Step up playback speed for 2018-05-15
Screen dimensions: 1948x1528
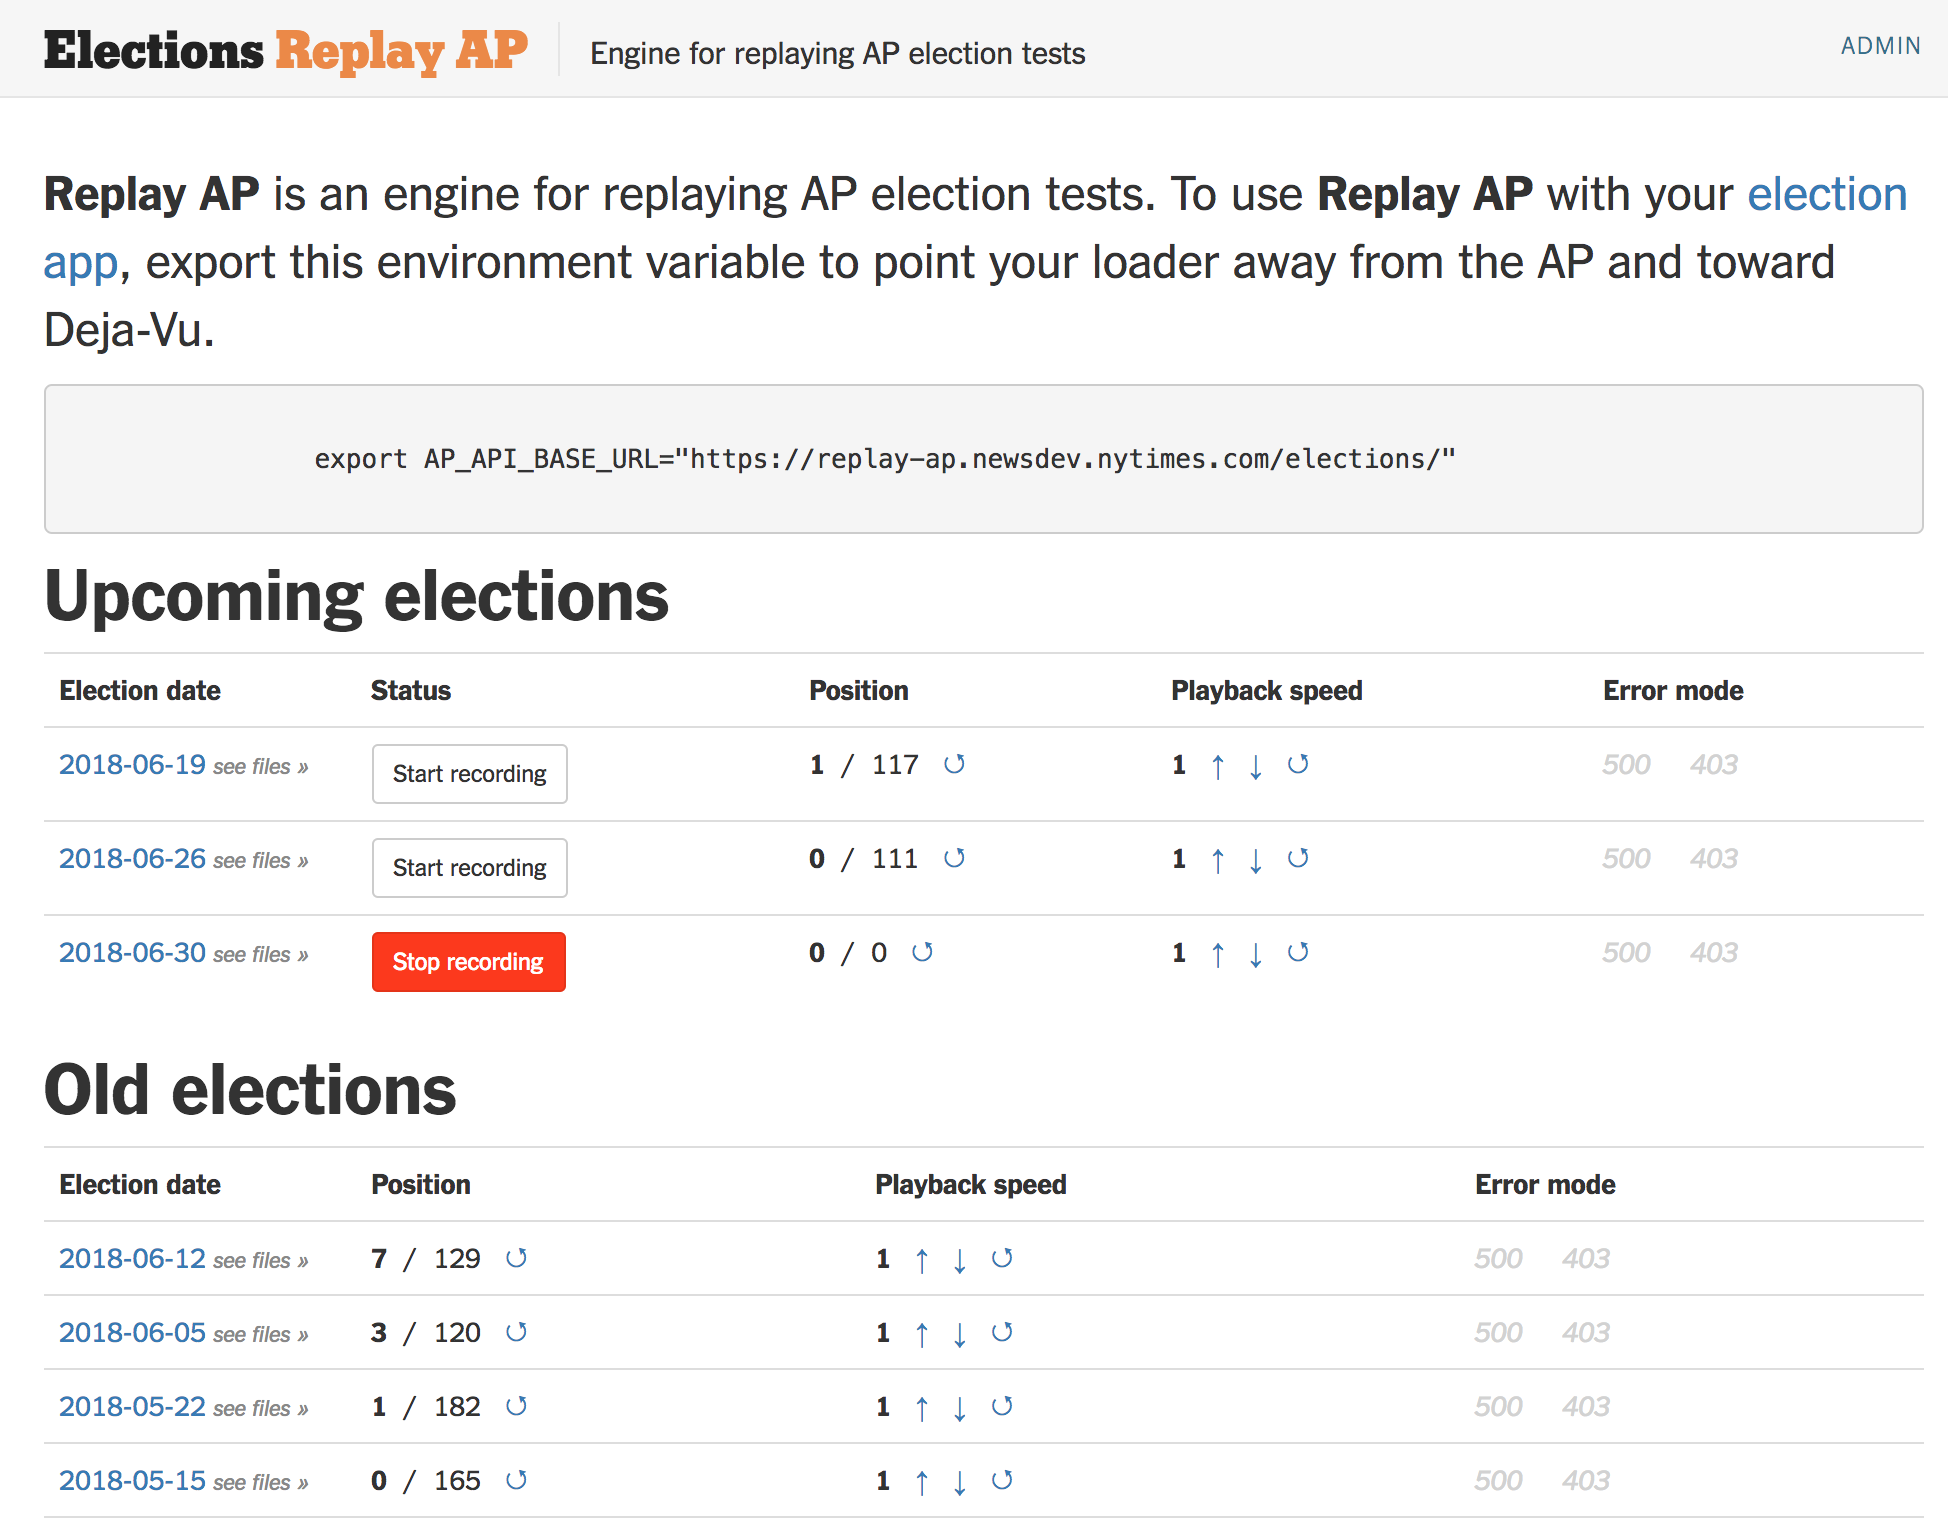pos(921,1481)
